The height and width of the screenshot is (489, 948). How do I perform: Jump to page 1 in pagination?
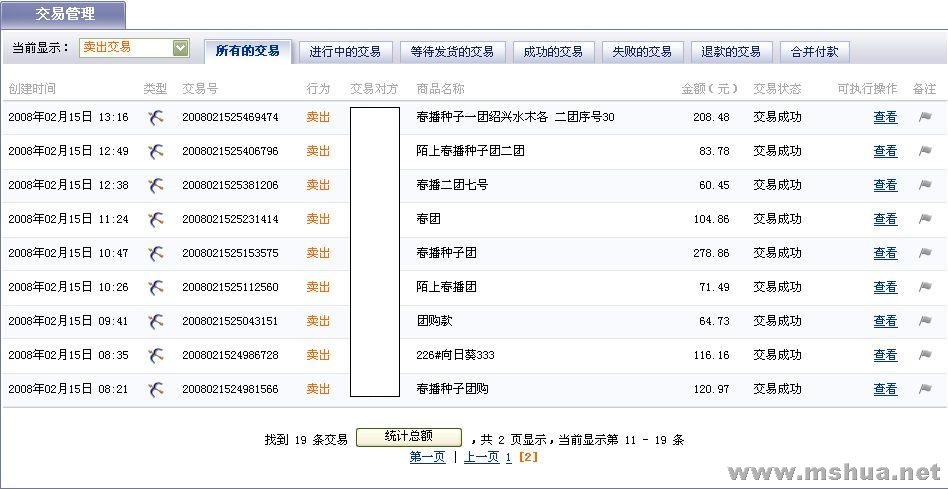(508, 457)
